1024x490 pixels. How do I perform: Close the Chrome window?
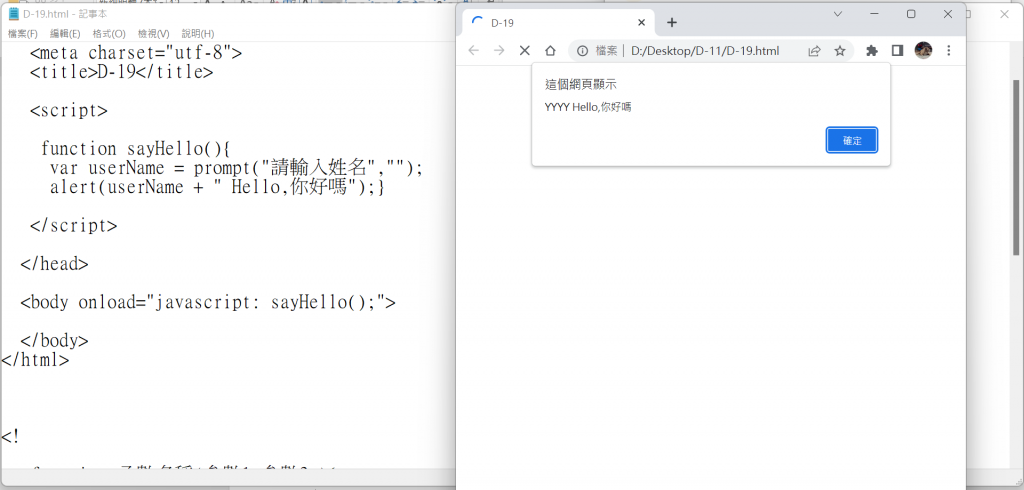pyautogui.click(x=948, y=14)
